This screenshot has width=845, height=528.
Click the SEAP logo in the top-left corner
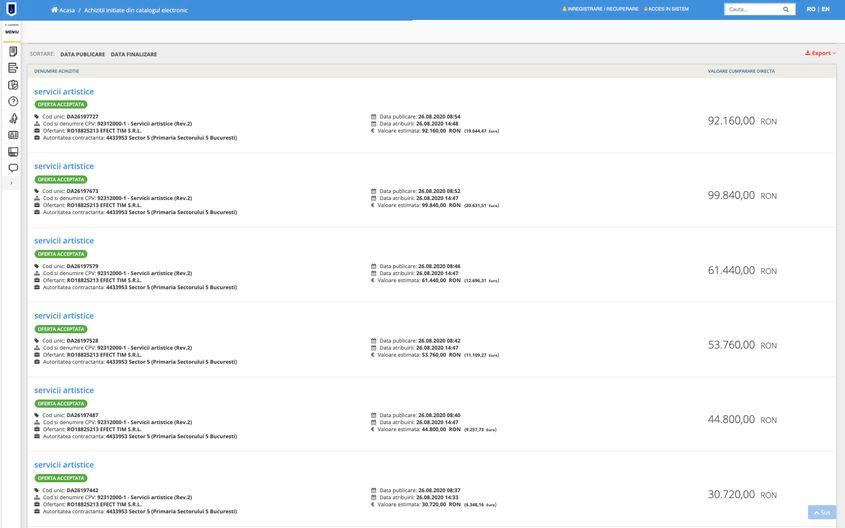[12, 9]
